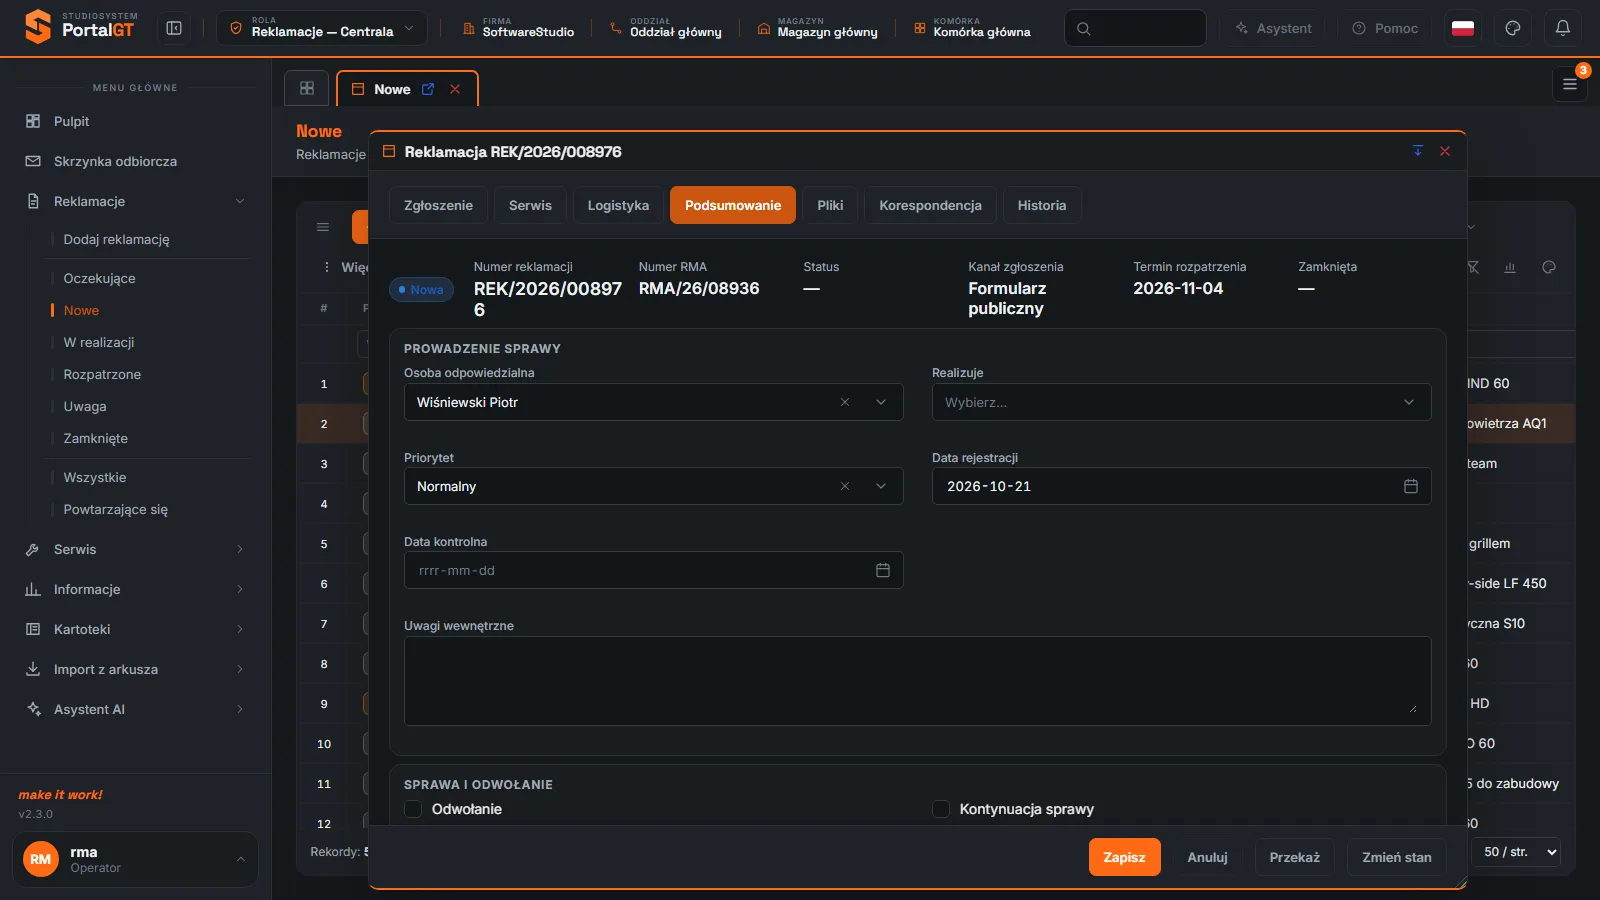The height and width of the screenshot is (900, 1600).
Task: Click the Zapisz button
Action: coord(1124,857)
